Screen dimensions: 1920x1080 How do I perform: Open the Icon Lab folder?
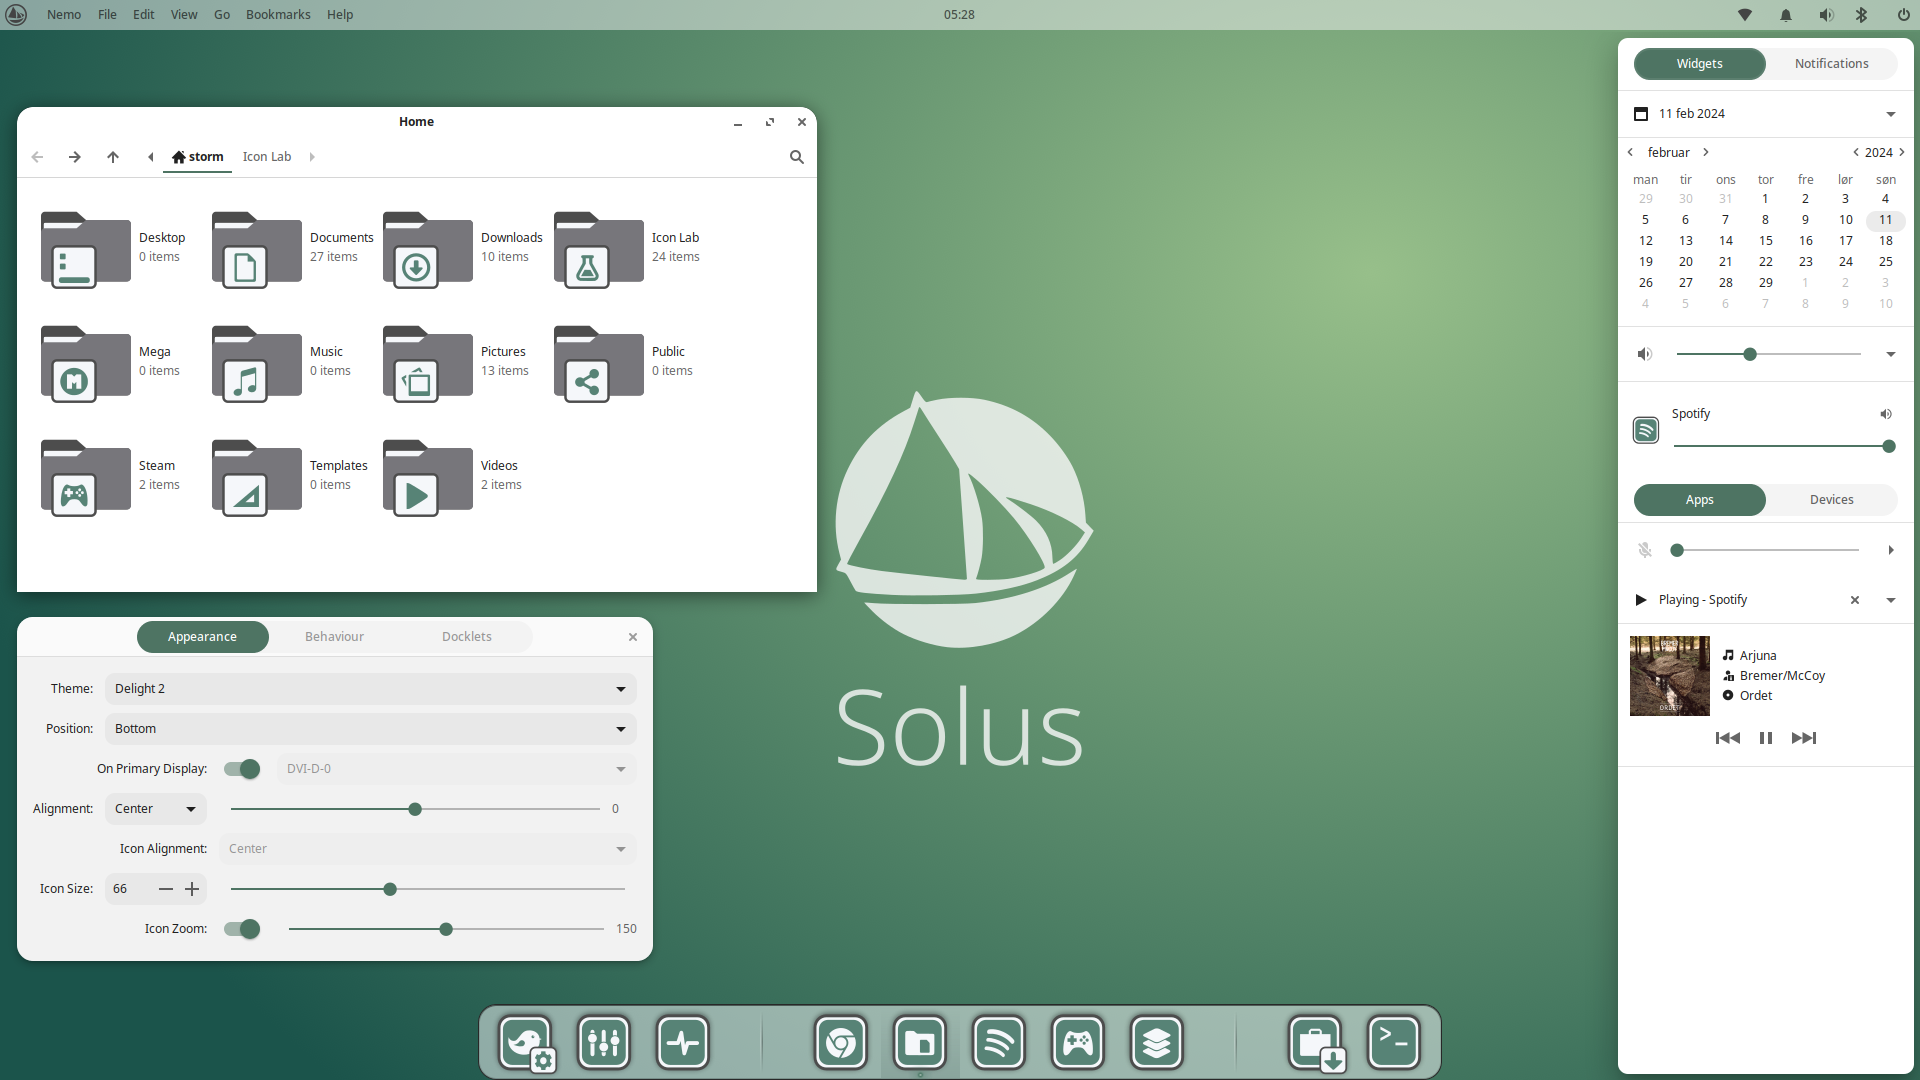(597, 250)
